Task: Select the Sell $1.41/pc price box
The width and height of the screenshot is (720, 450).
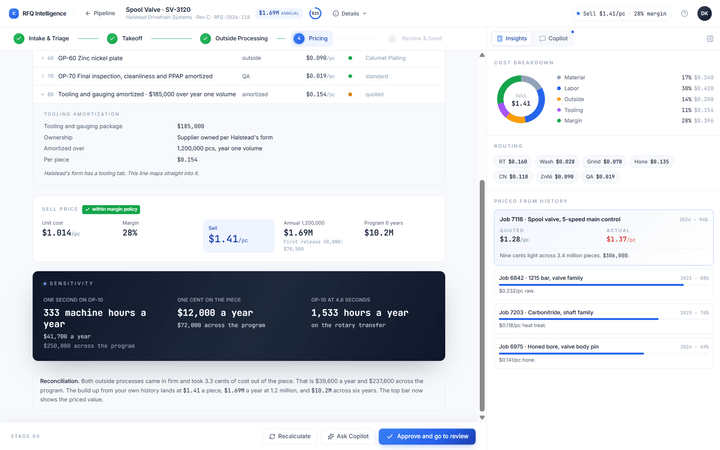Action: [239, 236]
